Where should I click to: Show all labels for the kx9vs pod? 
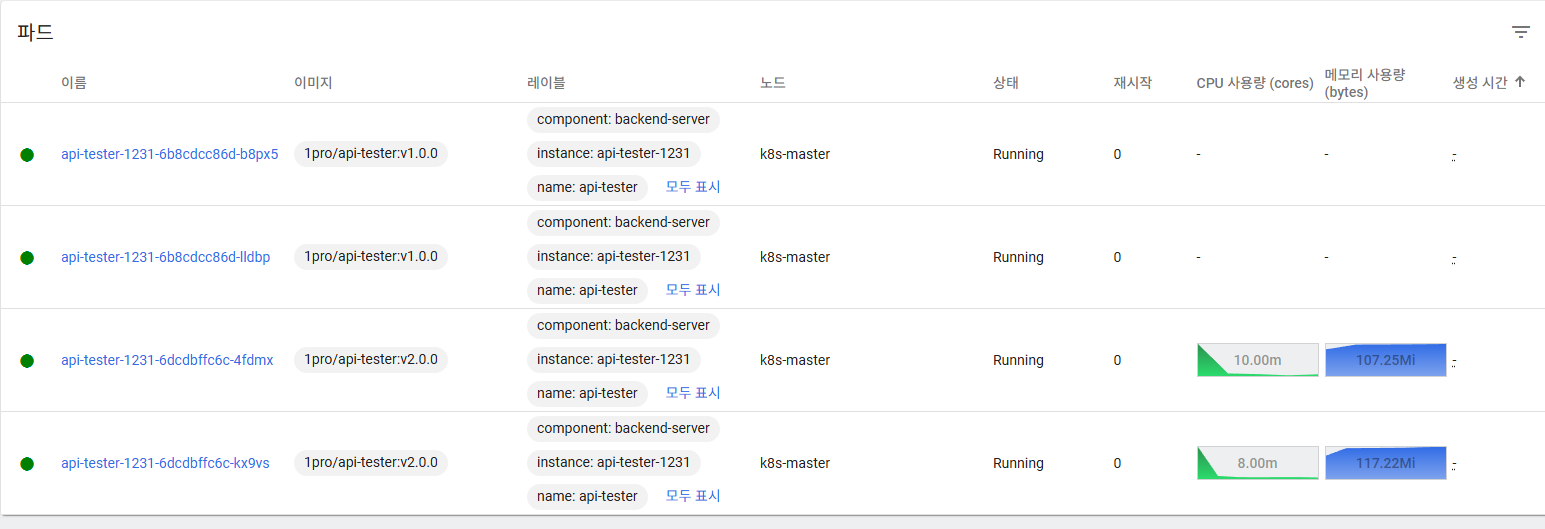[693, 496]
